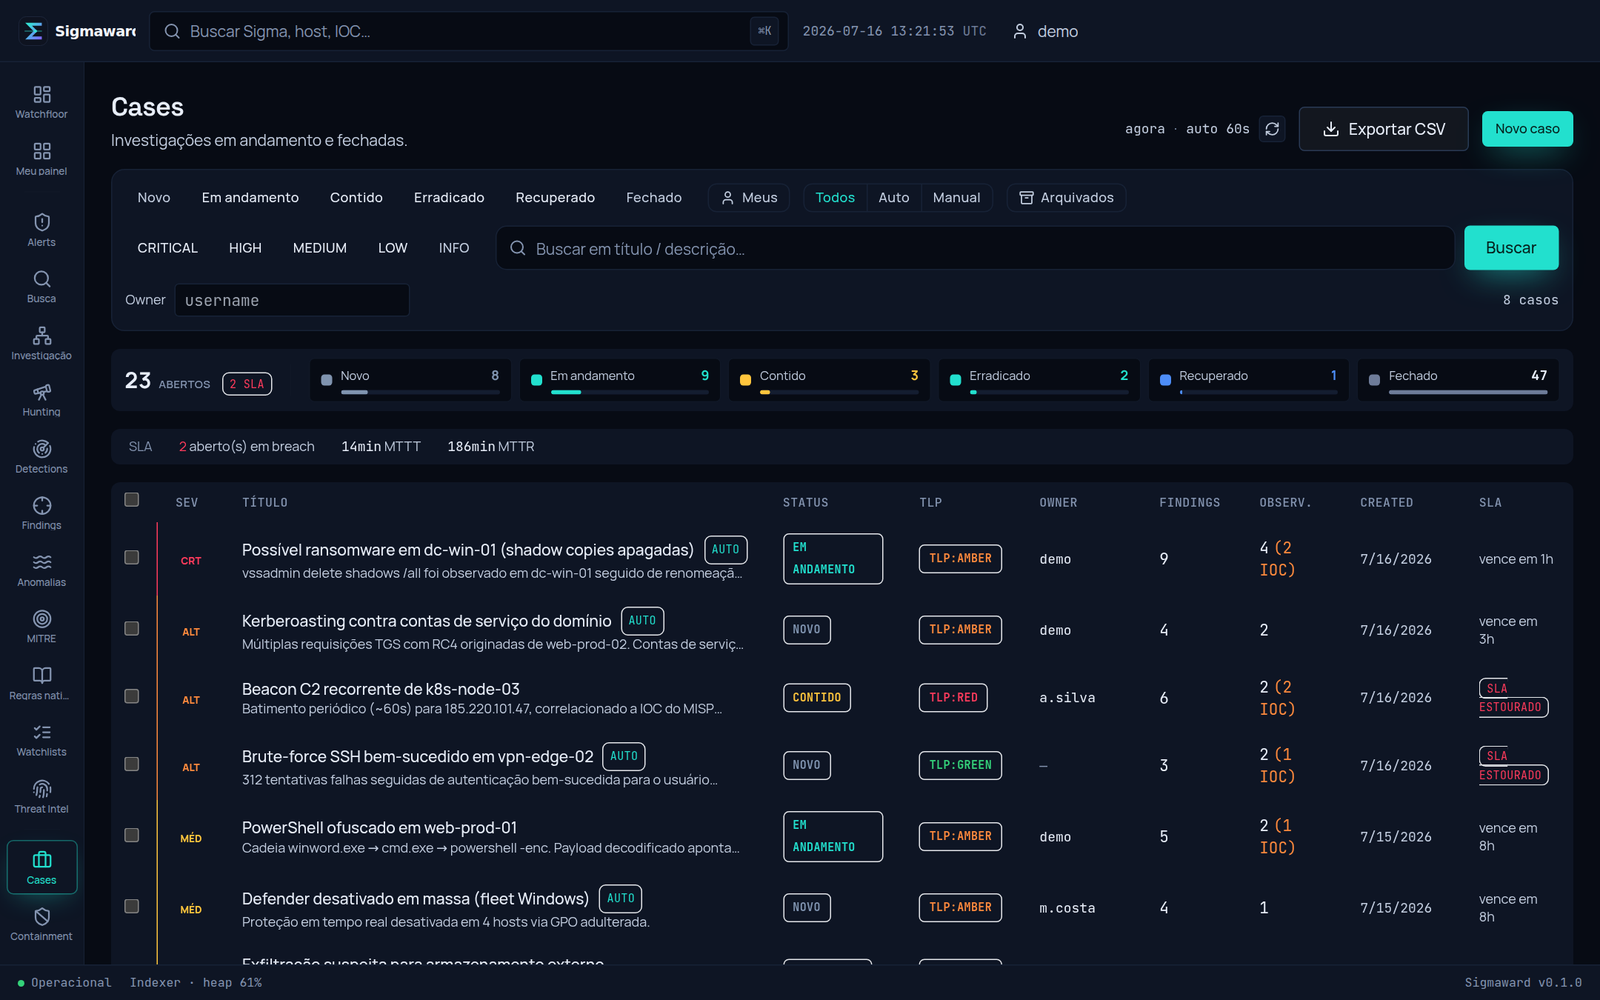Screen dimensions: 1600x1000
Task: Filter by HIGH severity
Action: point(245,248)
